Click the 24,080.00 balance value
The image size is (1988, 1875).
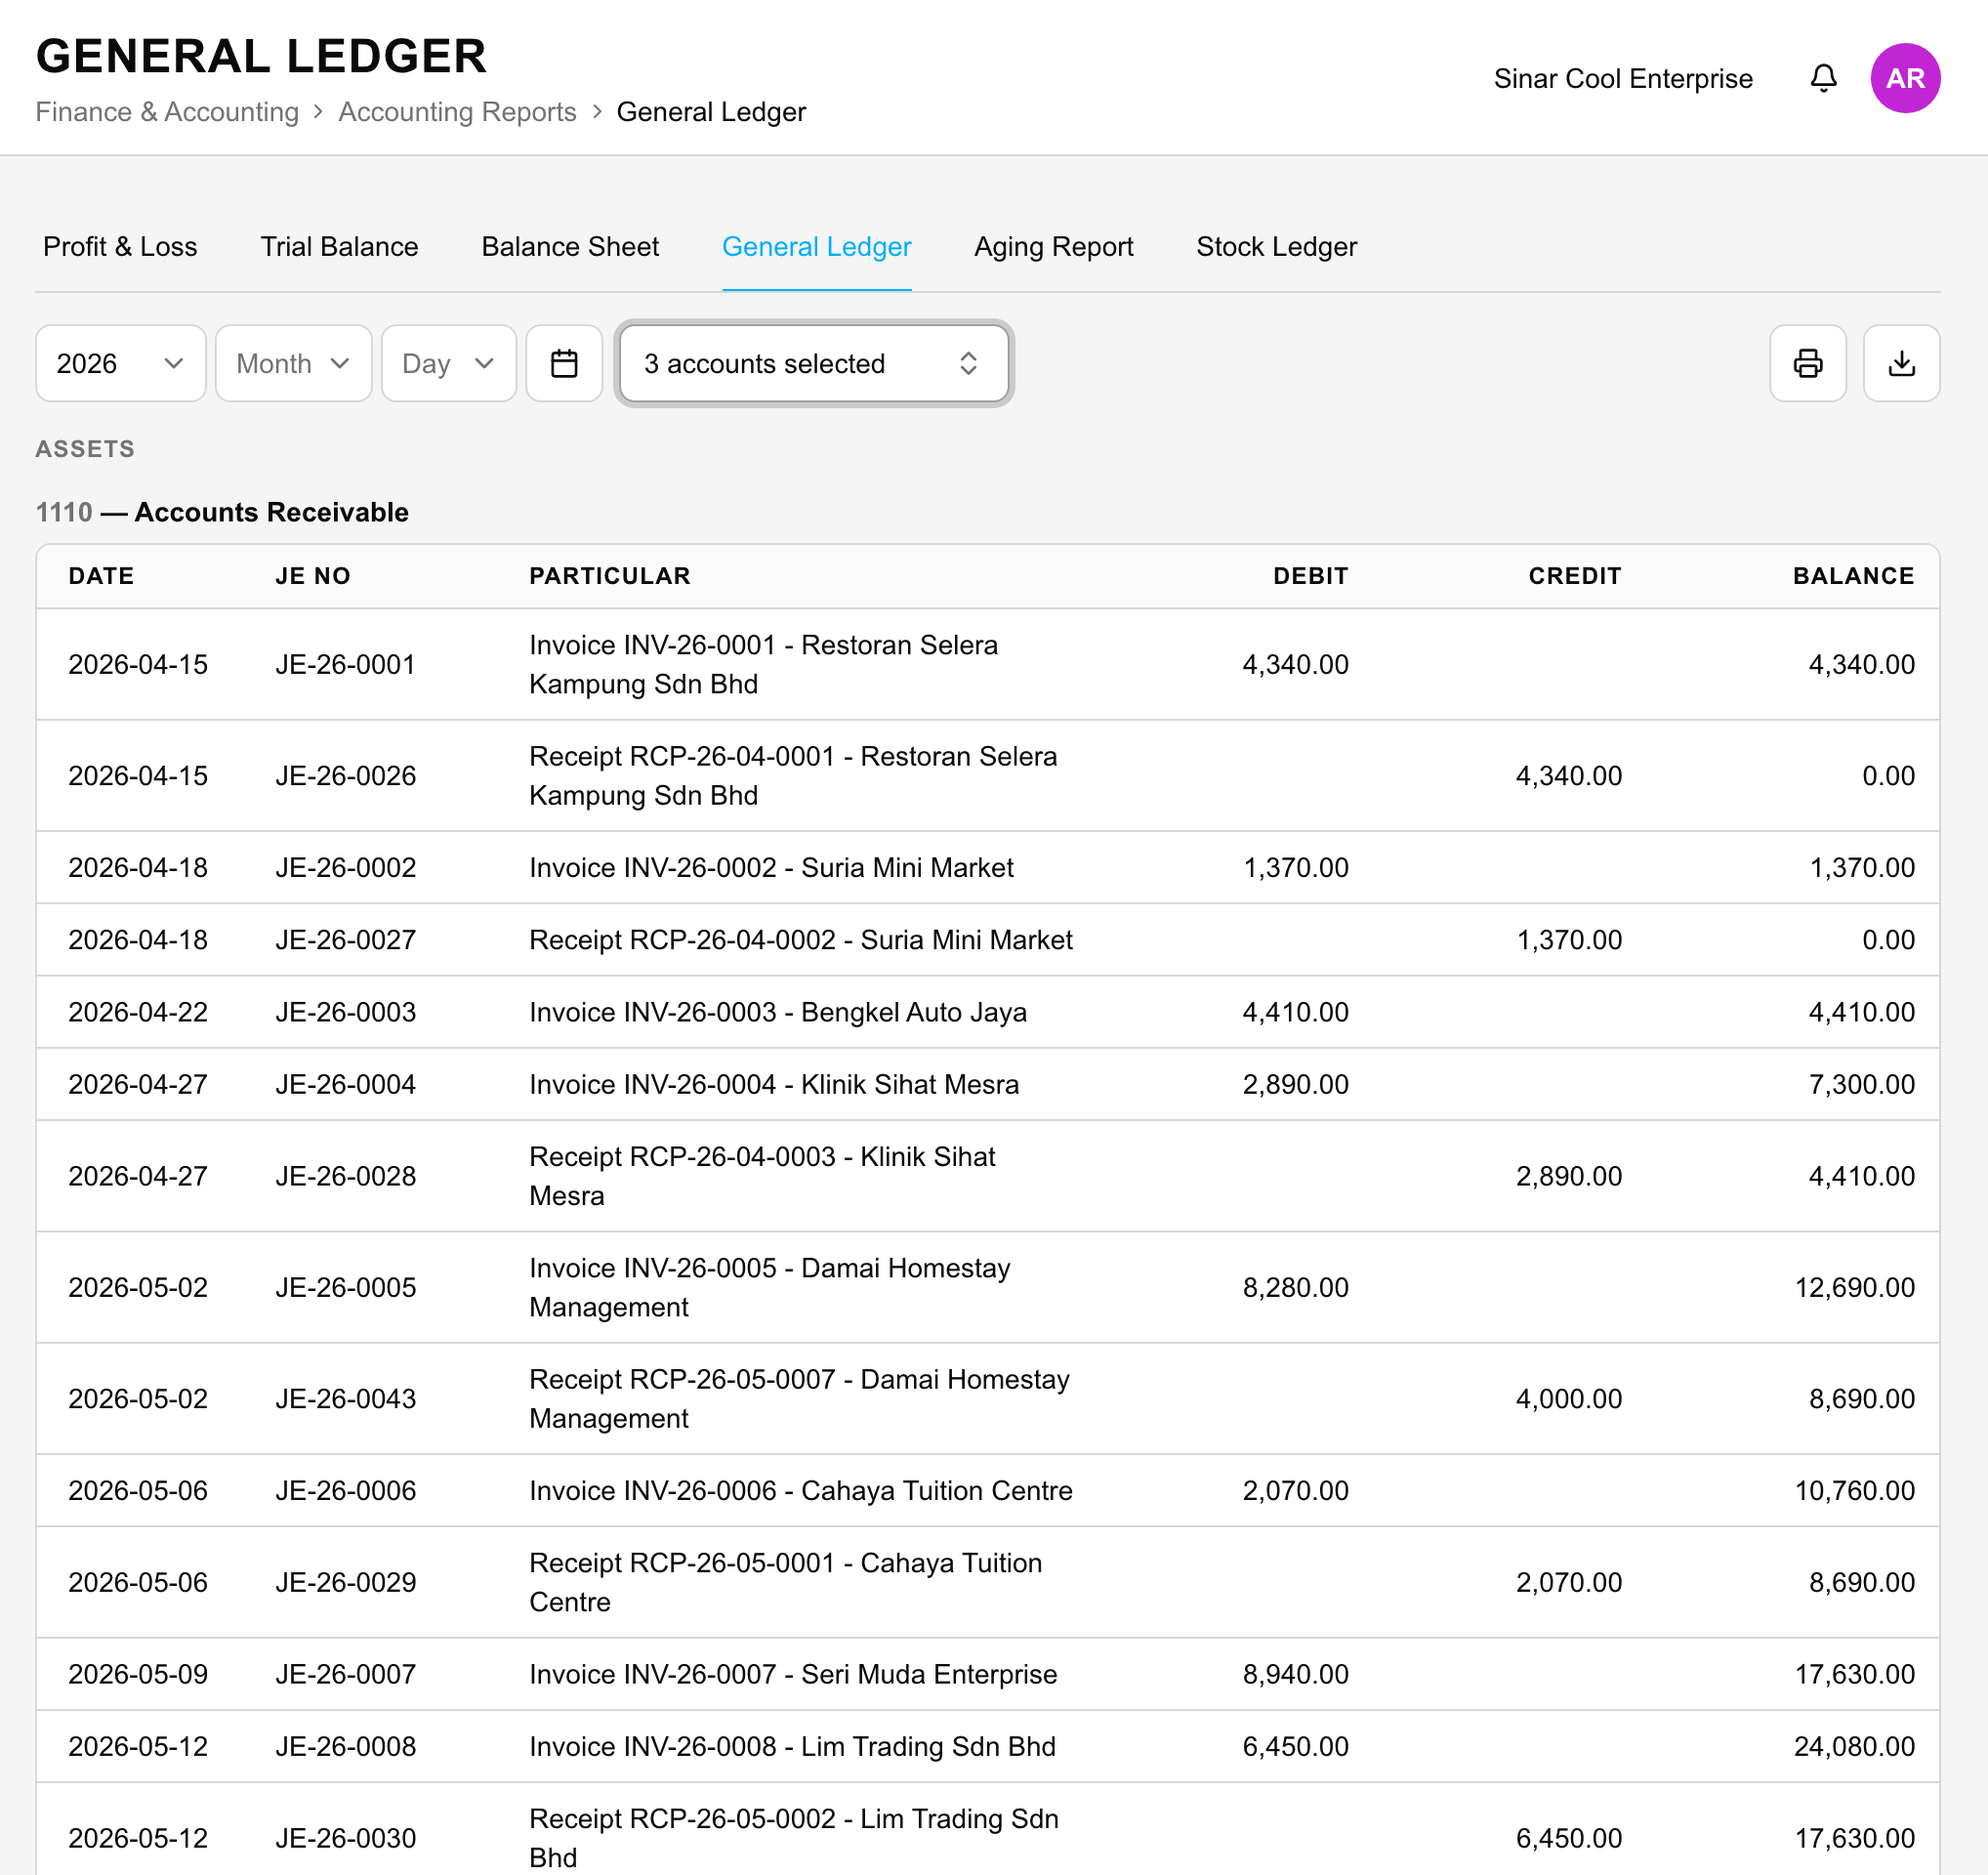(1854, 1746)
